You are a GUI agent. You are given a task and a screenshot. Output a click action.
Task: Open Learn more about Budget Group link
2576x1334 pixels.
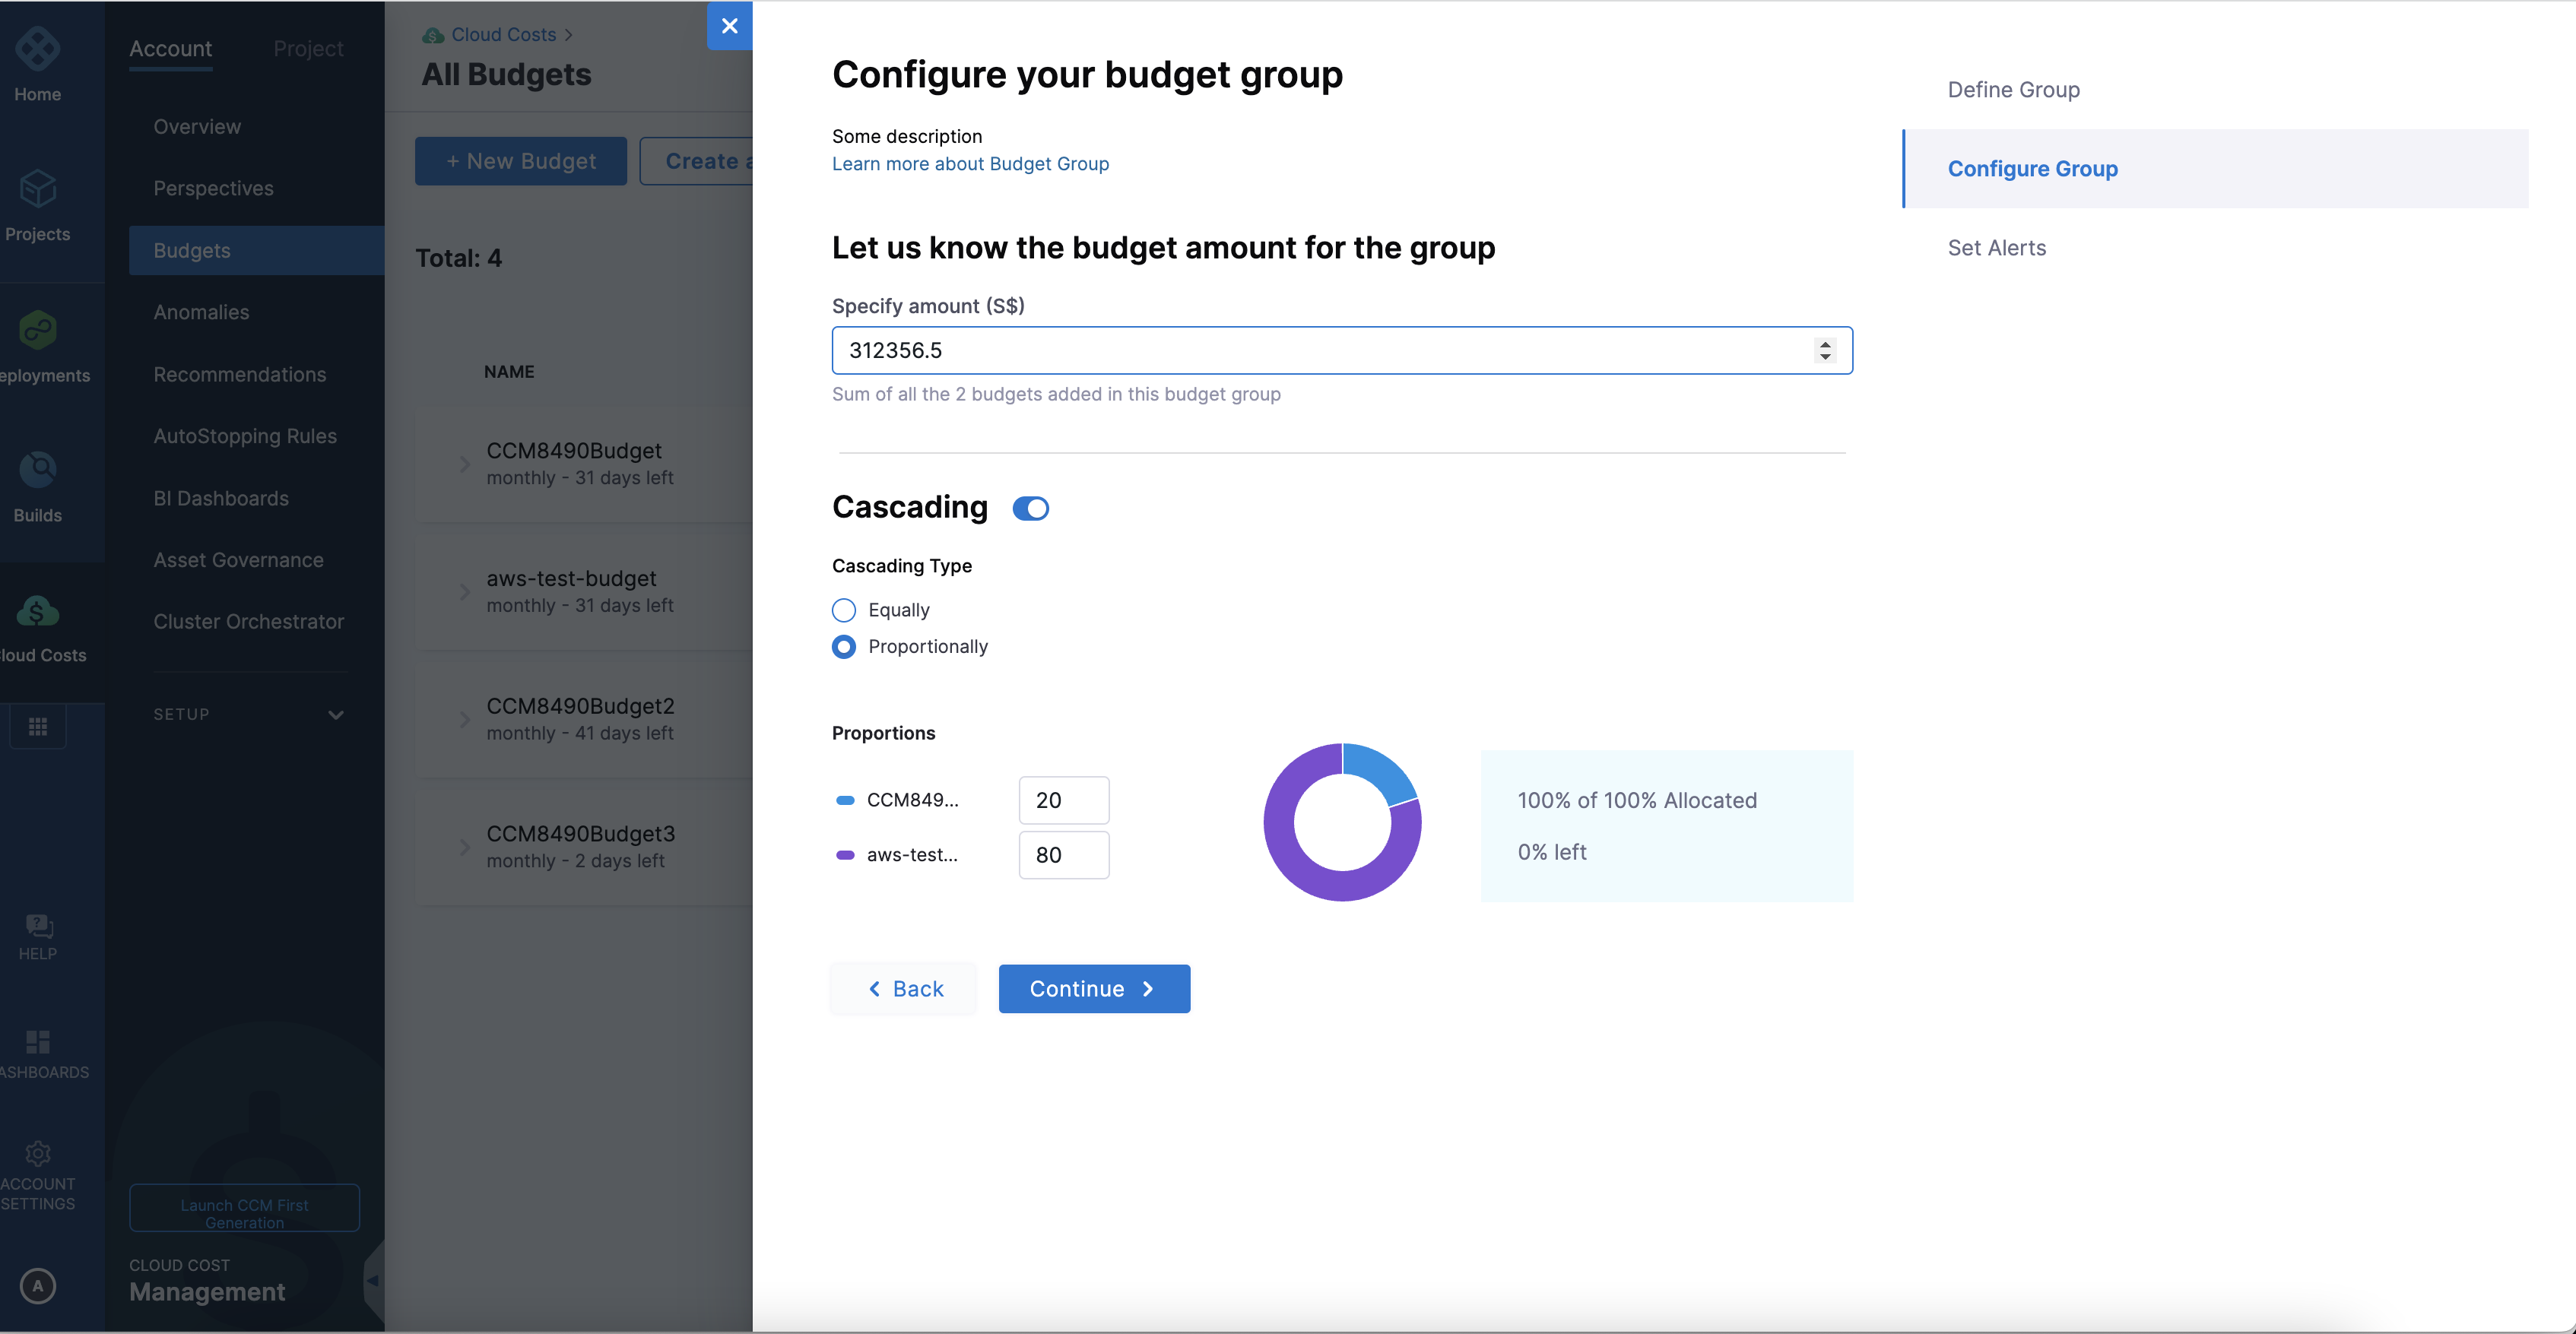pos(970,163)
